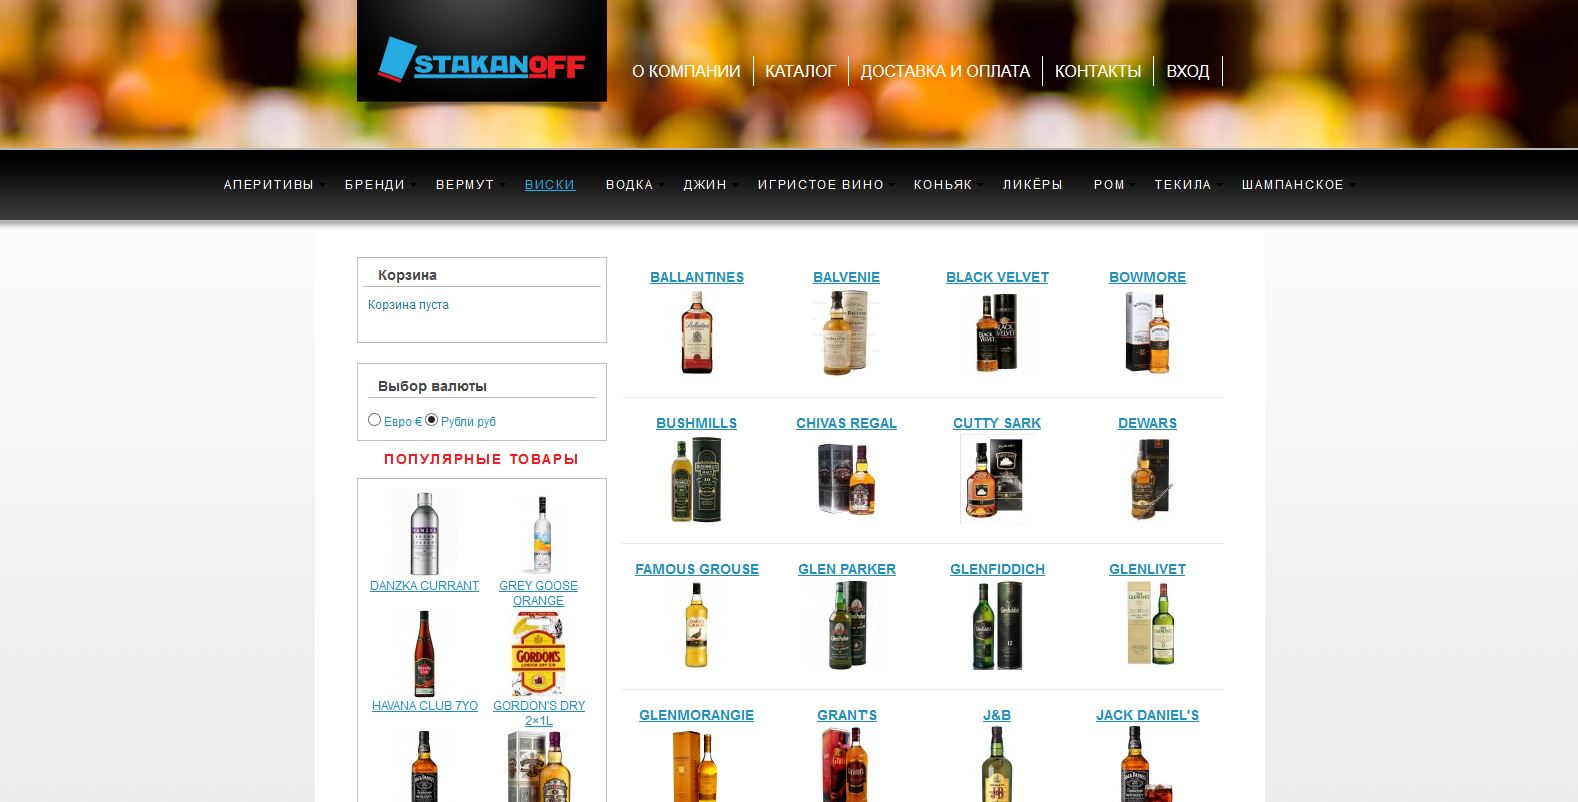Viewport: 1578px width, 802px height.
Task: Open the GORDON'S DRY 2×1L link
Action: (x=539, y=713)
